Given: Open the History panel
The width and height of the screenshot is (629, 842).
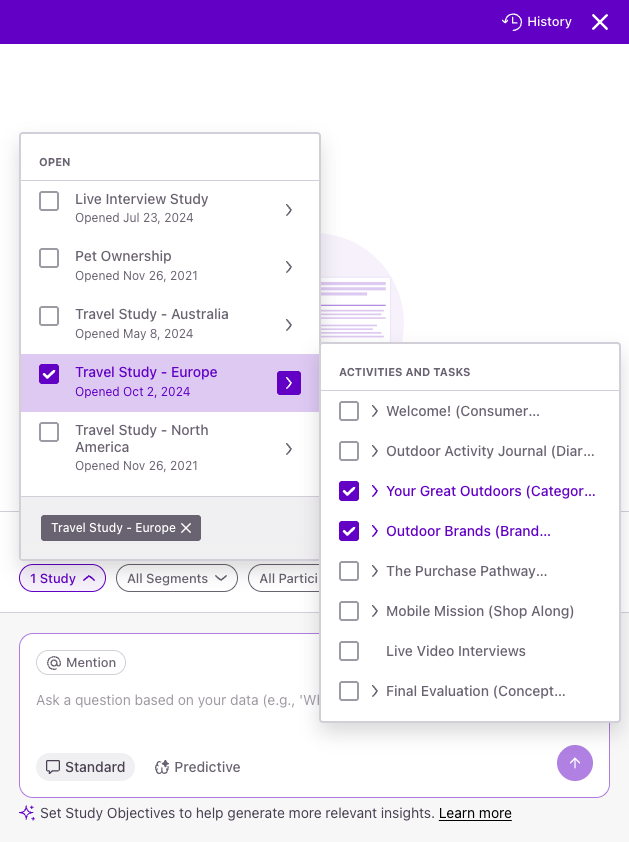Looking at the screenshot, I should coord(537,22).
